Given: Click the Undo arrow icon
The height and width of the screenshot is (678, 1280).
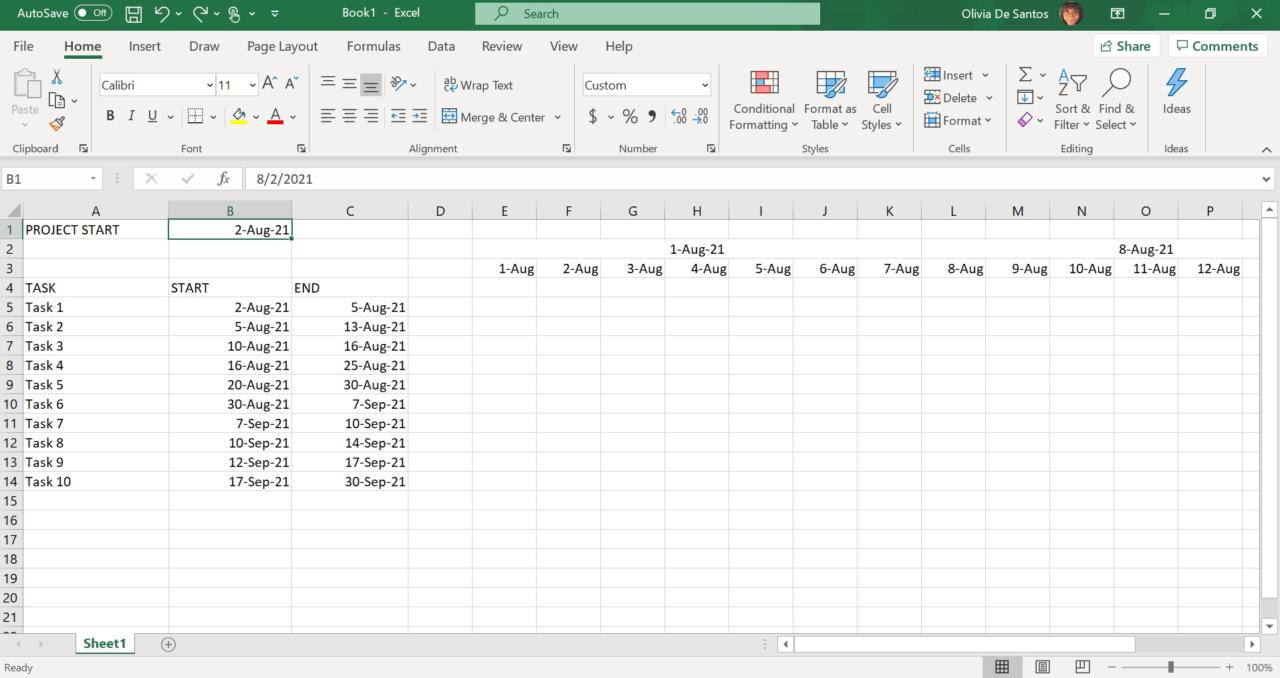Looking at the screenshot, I should [162, 14].
